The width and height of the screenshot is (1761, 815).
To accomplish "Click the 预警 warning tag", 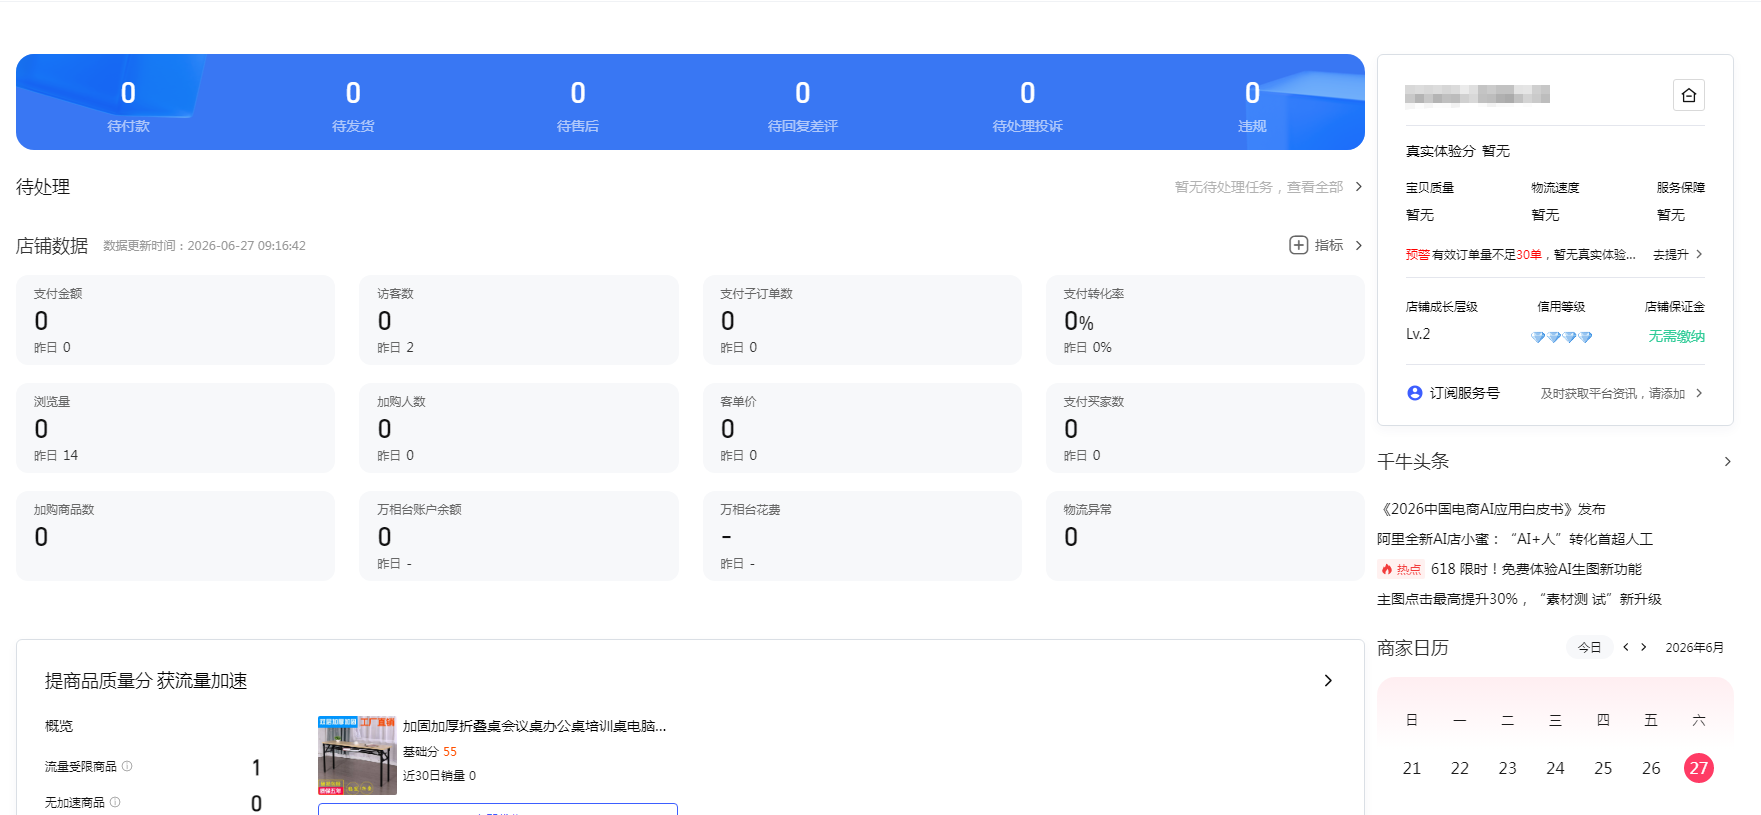I will click(x=1418, y=254).
